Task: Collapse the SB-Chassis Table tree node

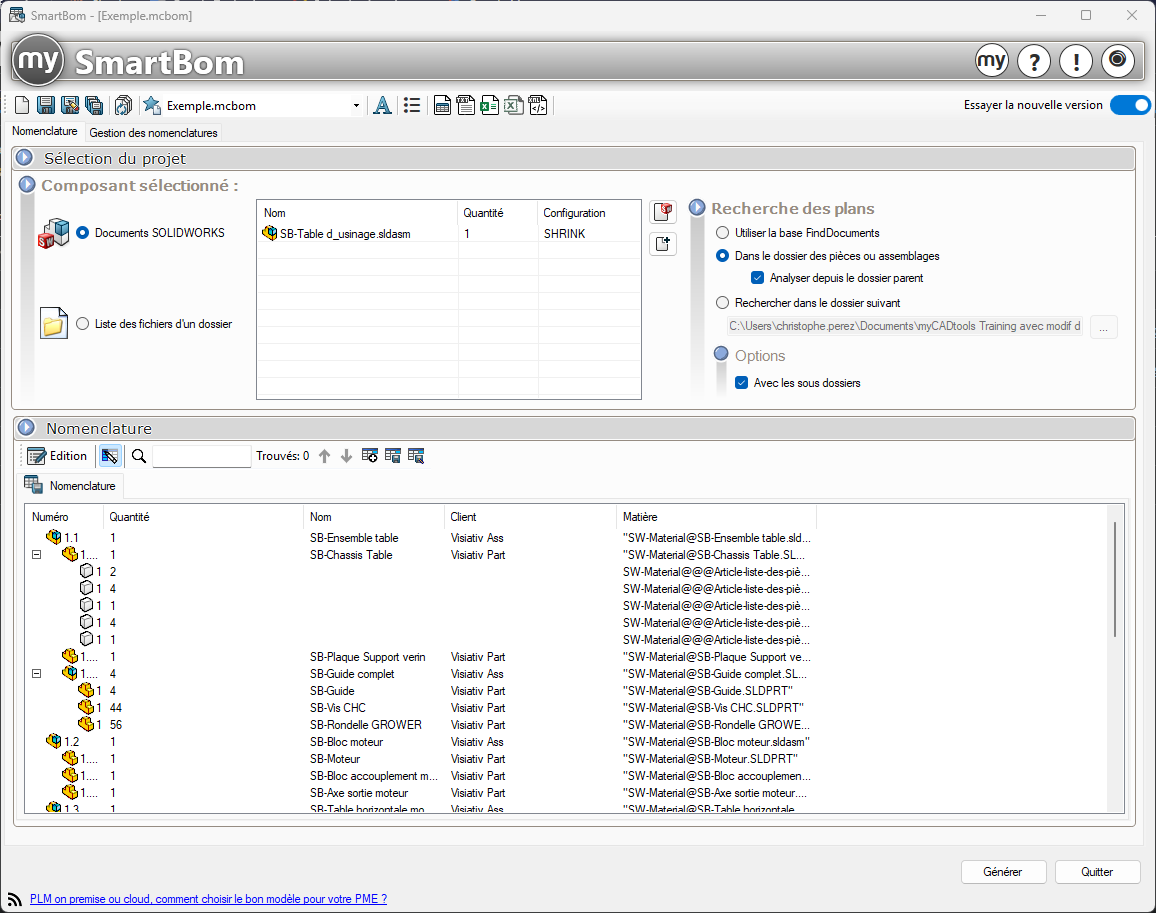Action: click(x=37, y=554)
